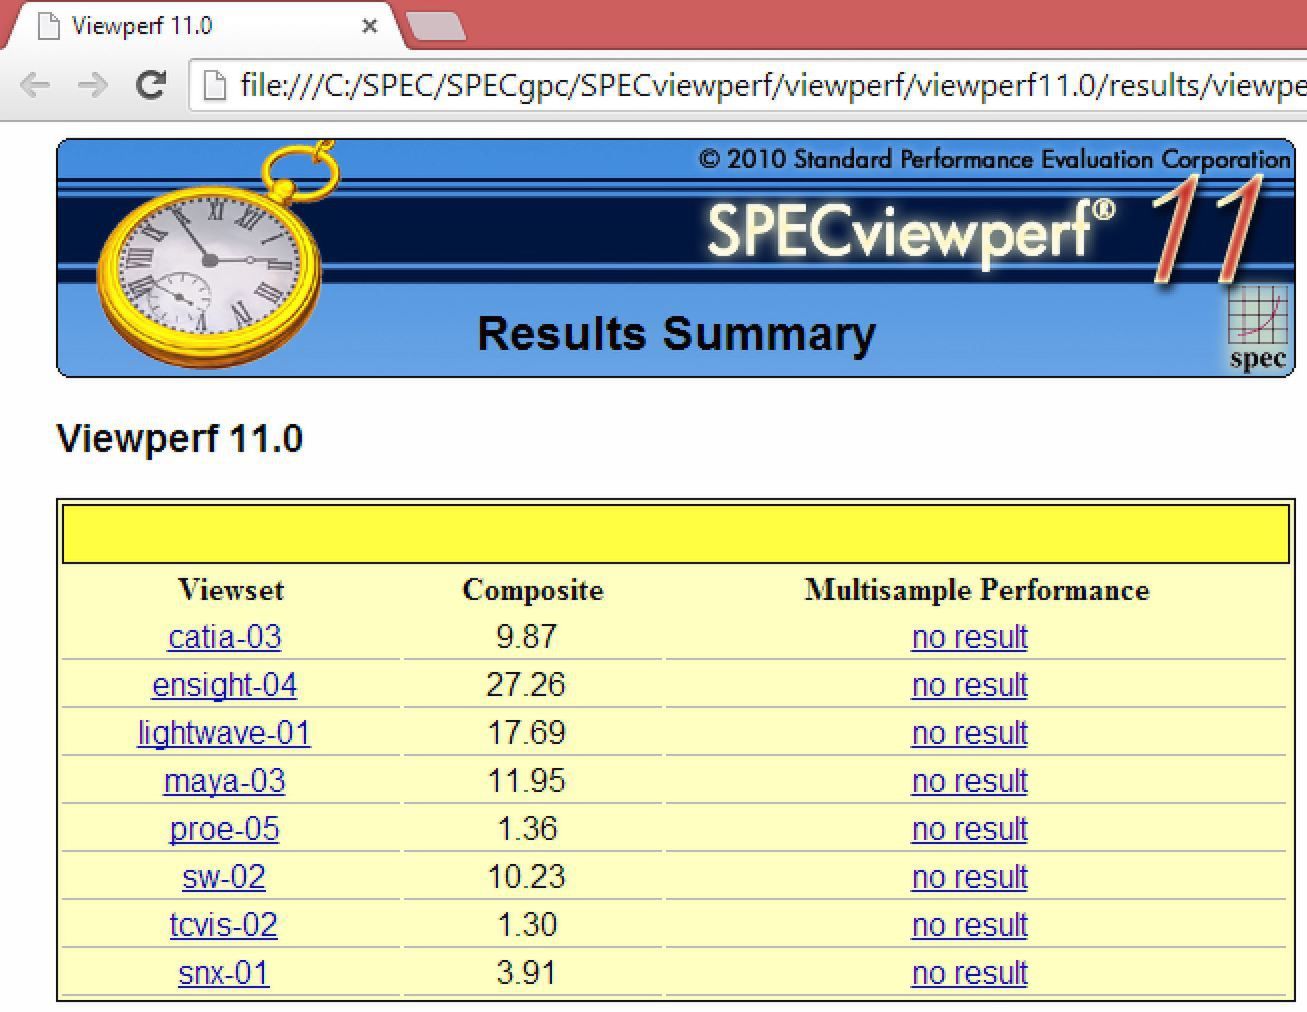Click the composite score 27.26
1307x1012 pixels.
[x=527, y=685]
